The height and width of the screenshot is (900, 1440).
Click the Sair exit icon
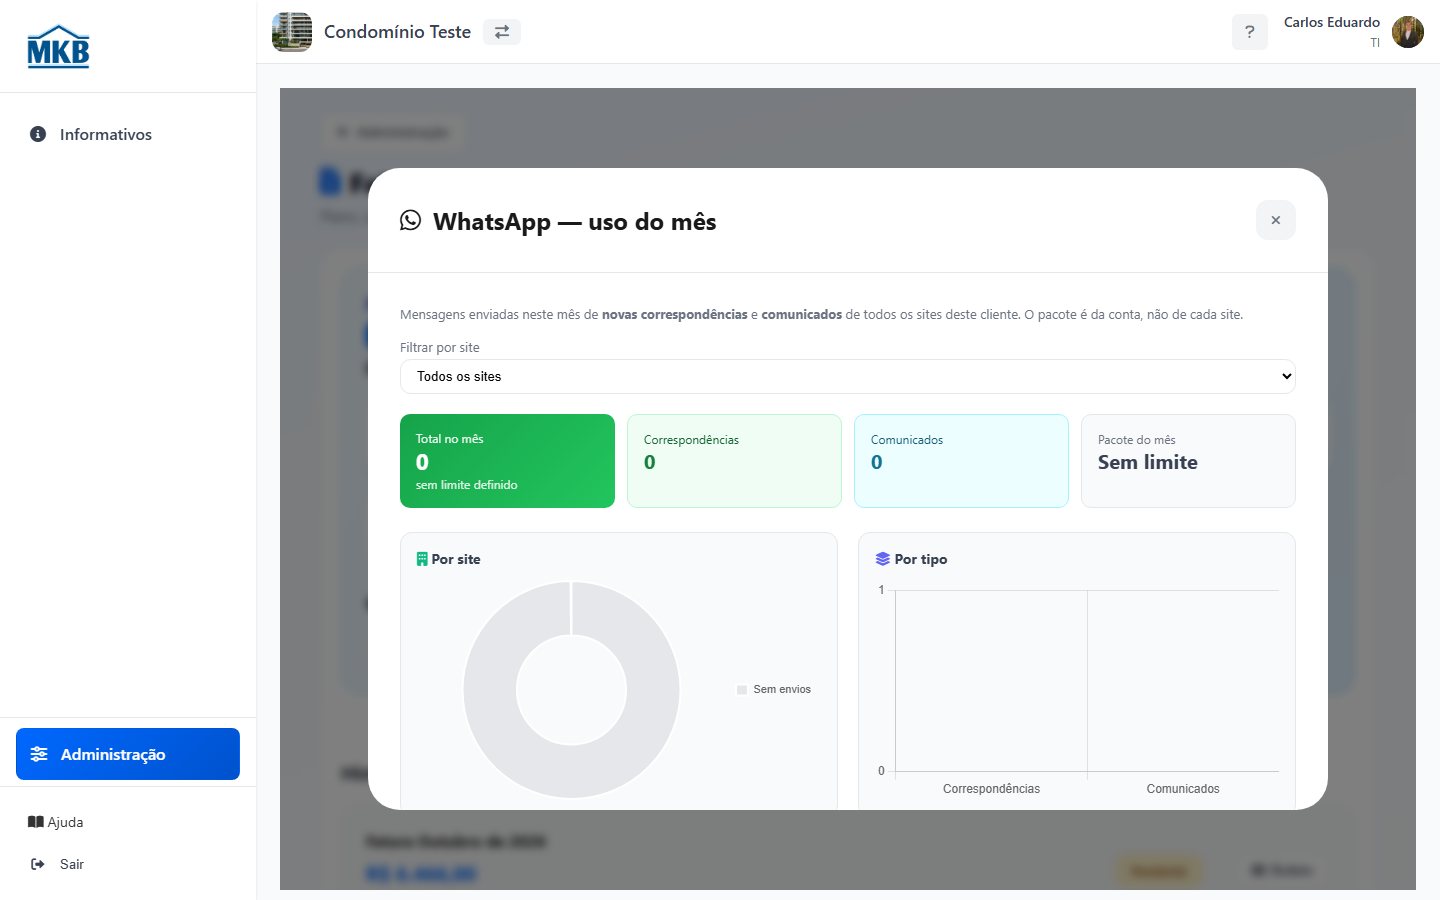(x=37, y=864)
